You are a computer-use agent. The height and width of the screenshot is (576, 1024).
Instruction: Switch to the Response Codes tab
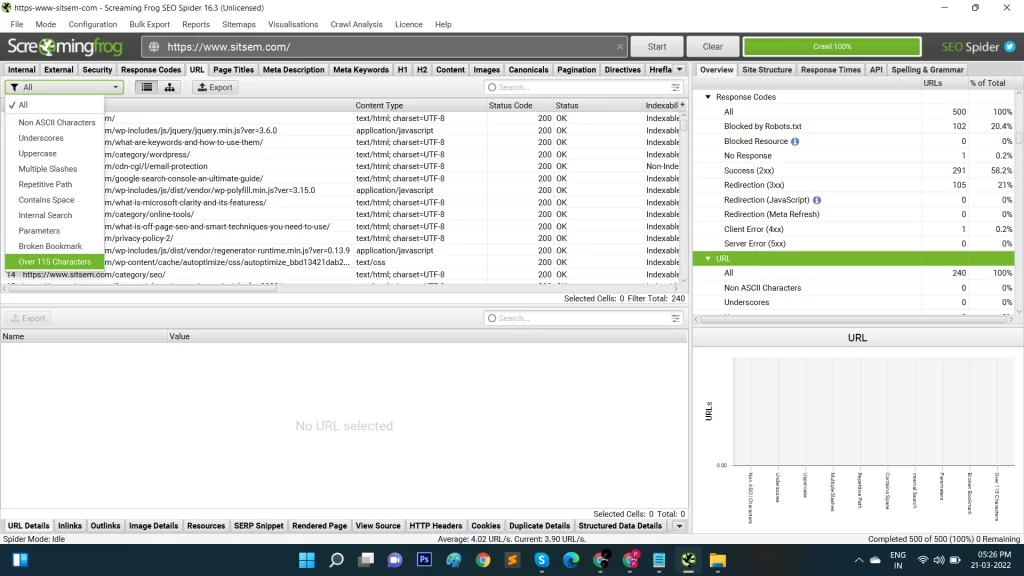click(x=151, y=70)
